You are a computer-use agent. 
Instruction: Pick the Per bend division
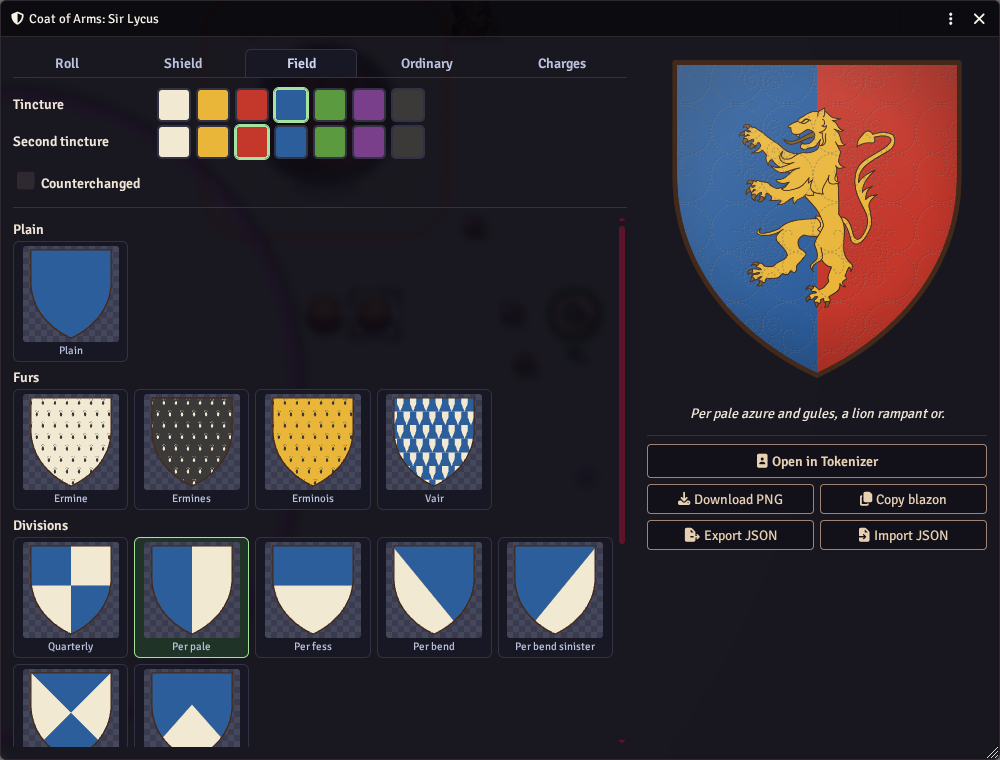434,597
